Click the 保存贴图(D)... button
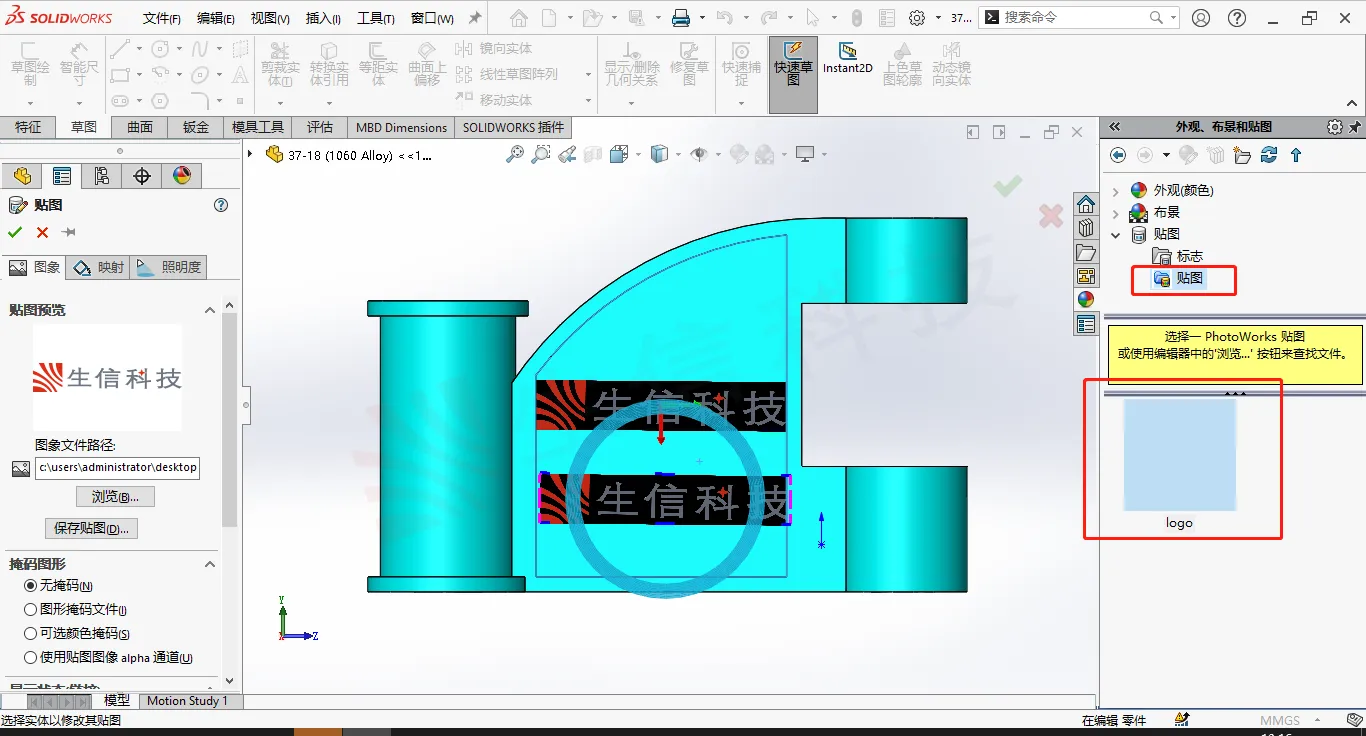The width and height of the screenshot is (1366, 736). 91,528
